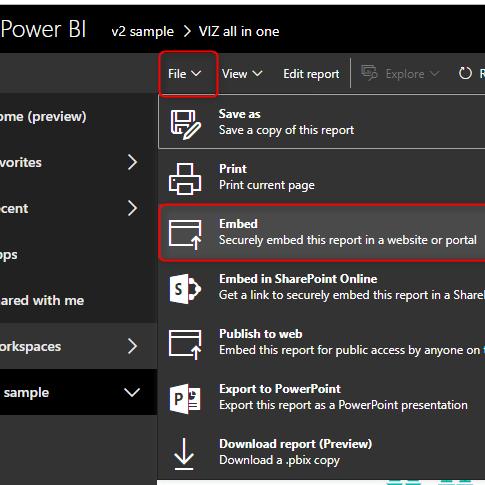Click v2 sample breadcrumb link
485x485 pixels.
coord(143,31)
